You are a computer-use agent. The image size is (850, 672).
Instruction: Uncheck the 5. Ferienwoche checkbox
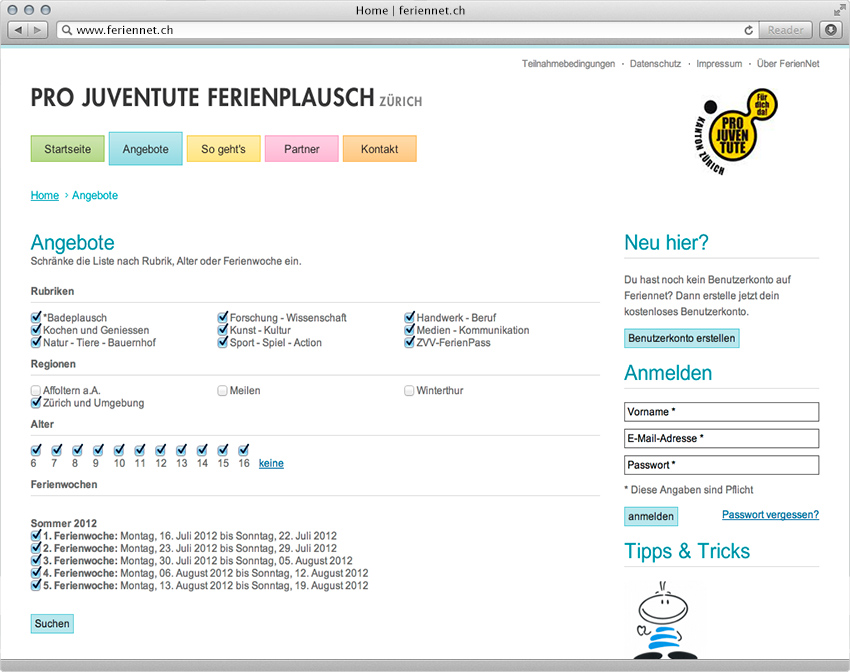pyautogui.click(x=36, y=585)
